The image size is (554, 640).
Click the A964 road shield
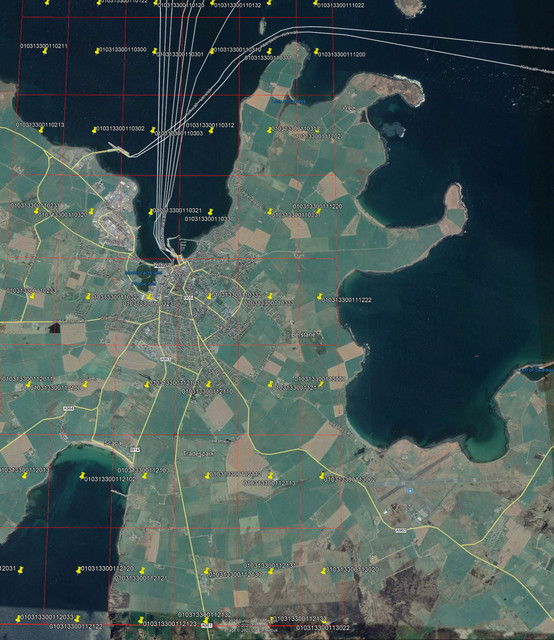tap(69, 408)
